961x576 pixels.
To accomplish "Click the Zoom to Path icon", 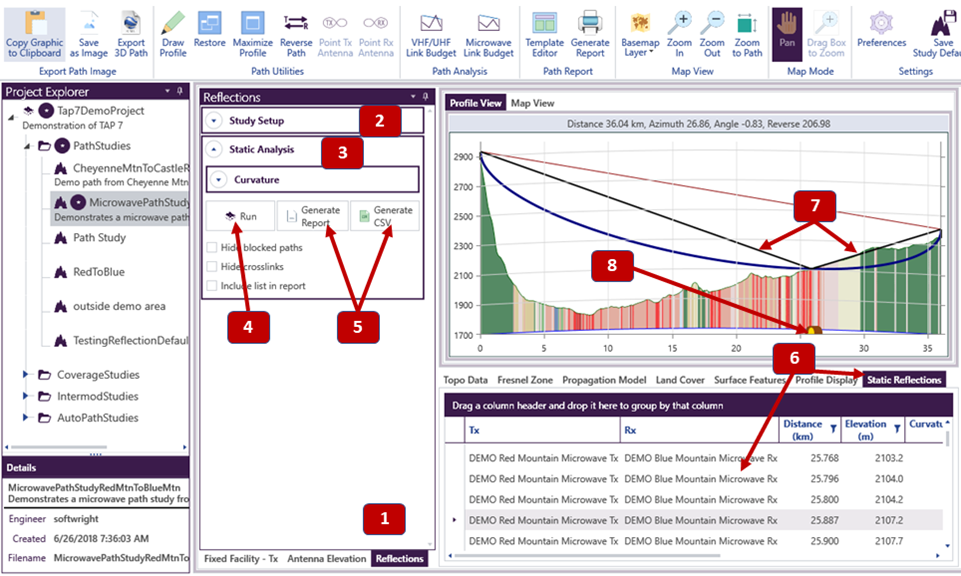I will (x=746, y=22).
